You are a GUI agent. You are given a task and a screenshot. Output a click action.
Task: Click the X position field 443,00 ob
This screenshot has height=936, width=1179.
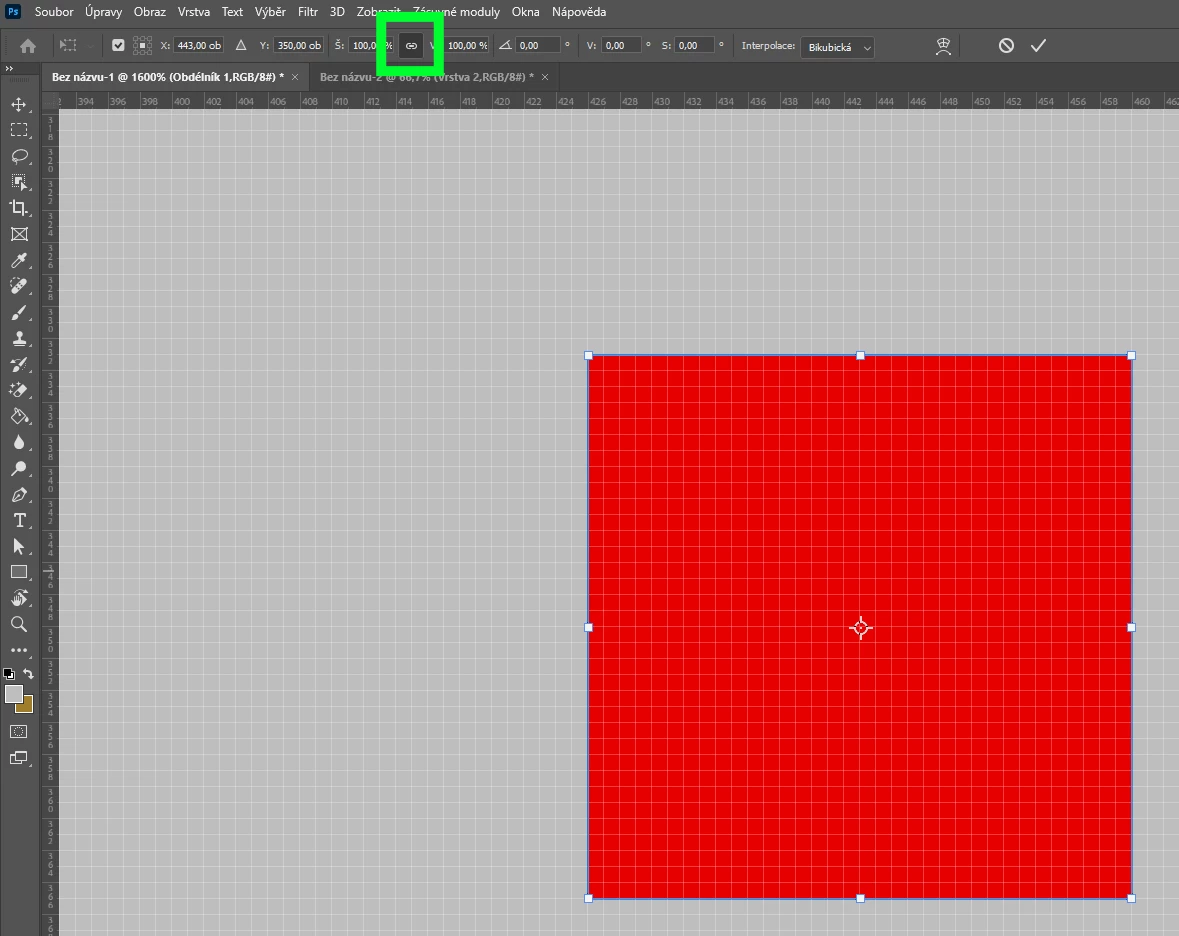199,45
